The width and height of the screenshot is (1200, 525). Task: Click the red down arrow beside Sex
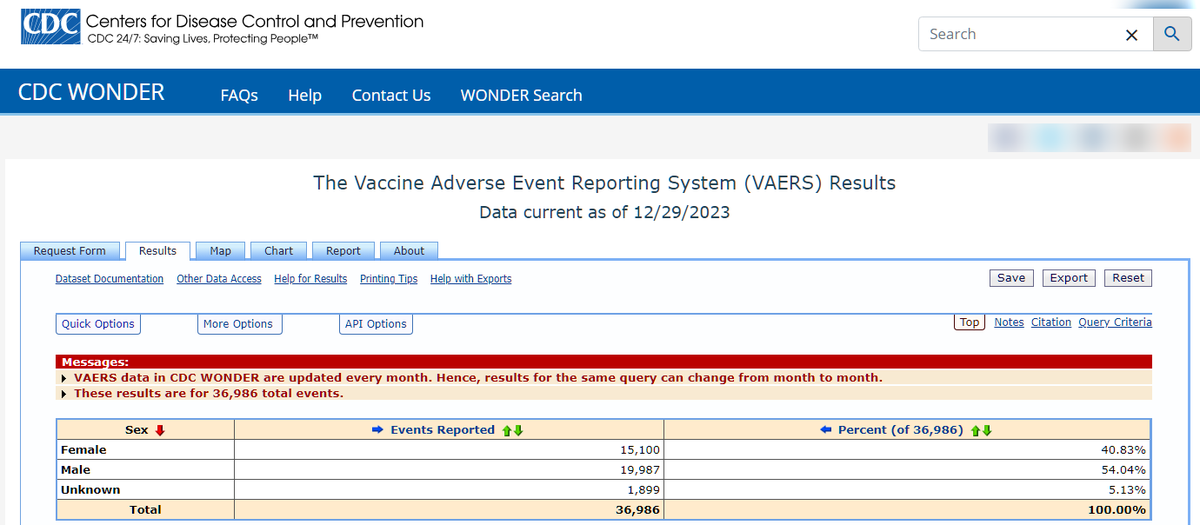click(159, 430)
